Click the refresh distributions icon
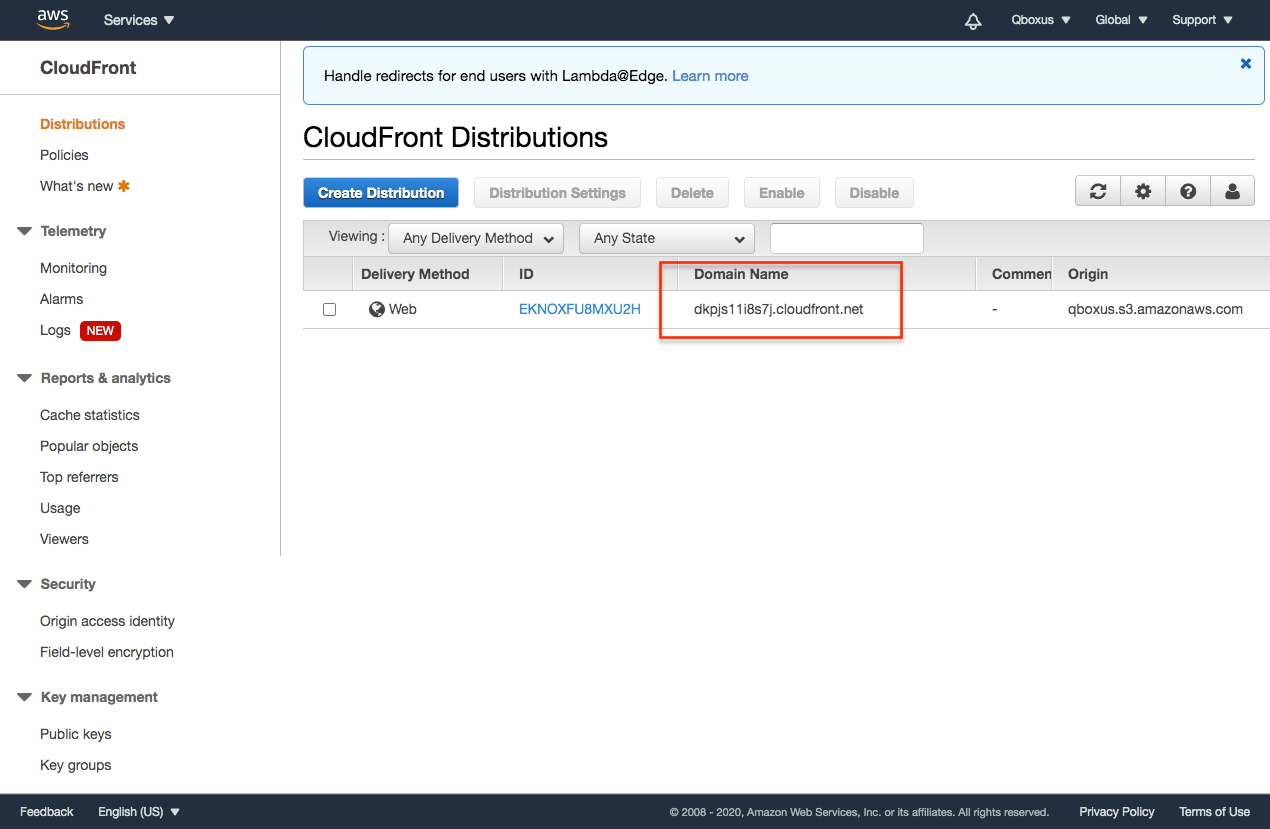This screenshot has width=1270, height=829. click(1098, 192)
